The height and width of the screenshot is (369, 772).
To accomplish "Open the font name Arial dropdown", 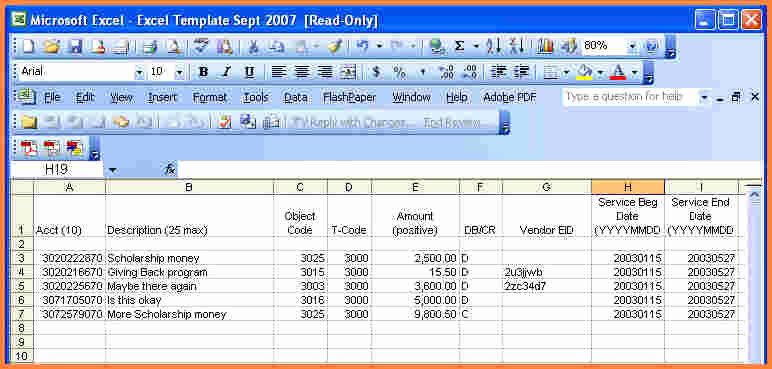I will 139,73.
